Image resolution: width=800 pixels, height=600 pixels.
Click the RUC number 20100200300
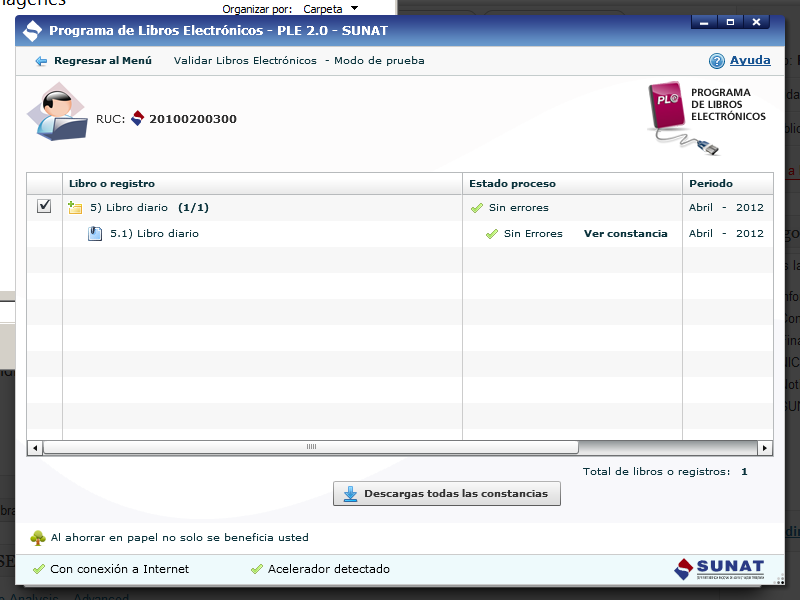[193, 119]
